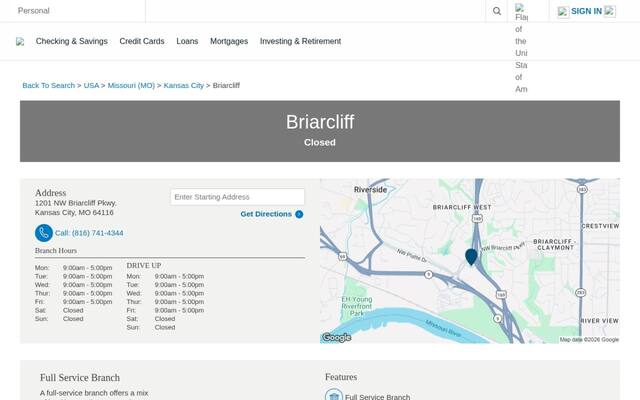Screen dimensions: 640x400
Task: Open the Credit Cards menu
Action: pos(142,41)
